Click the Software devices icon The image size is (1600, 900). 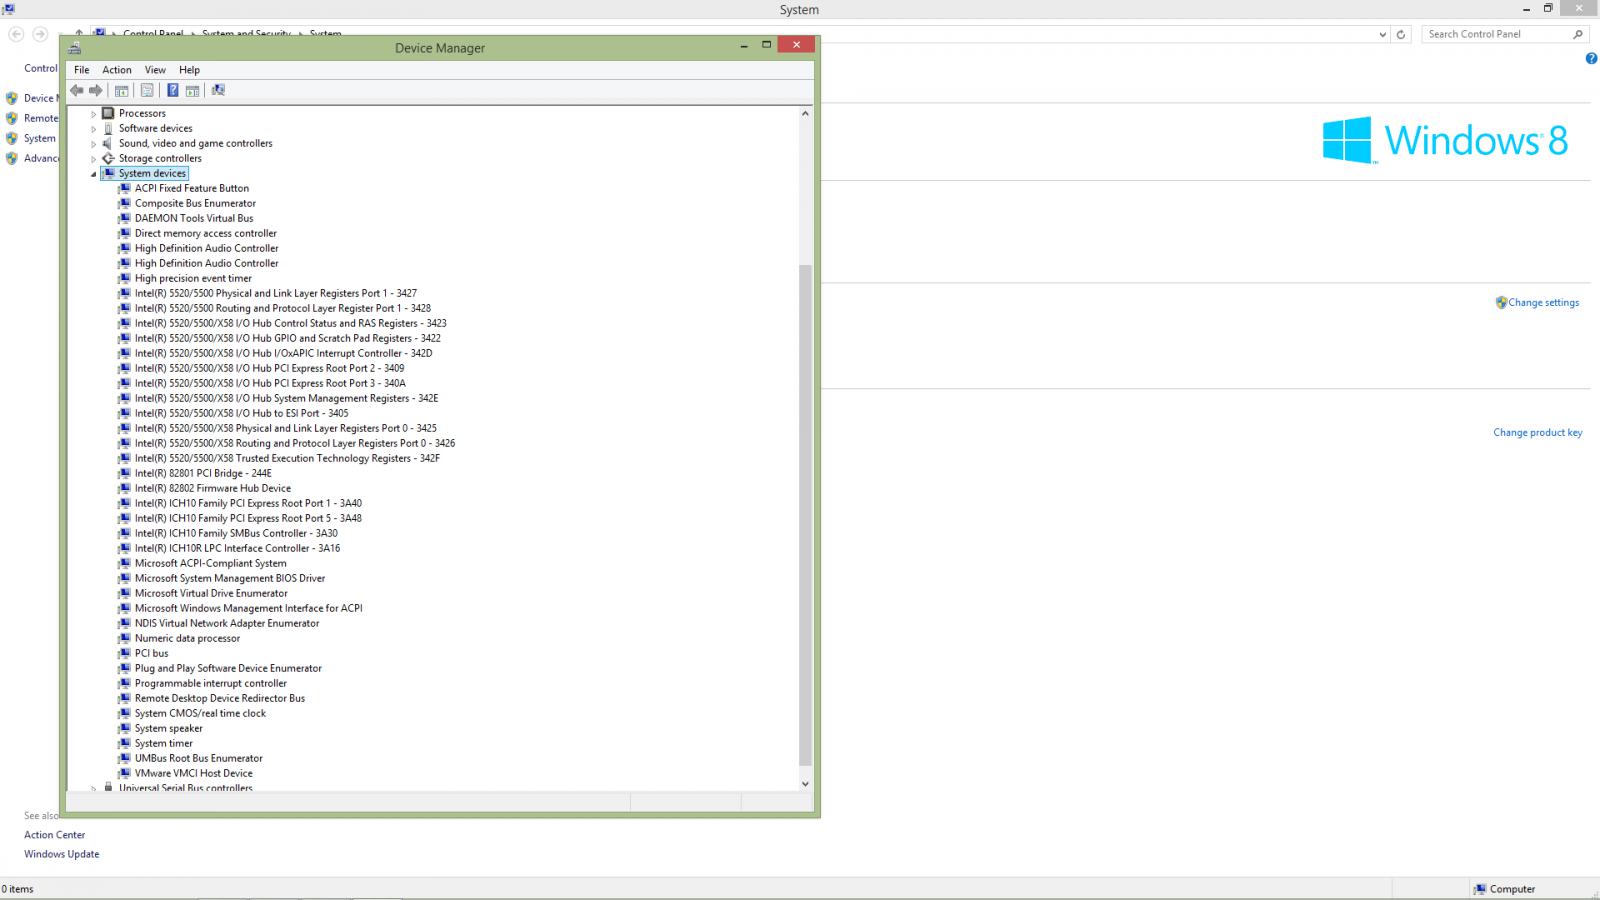(x=108, y=128)
